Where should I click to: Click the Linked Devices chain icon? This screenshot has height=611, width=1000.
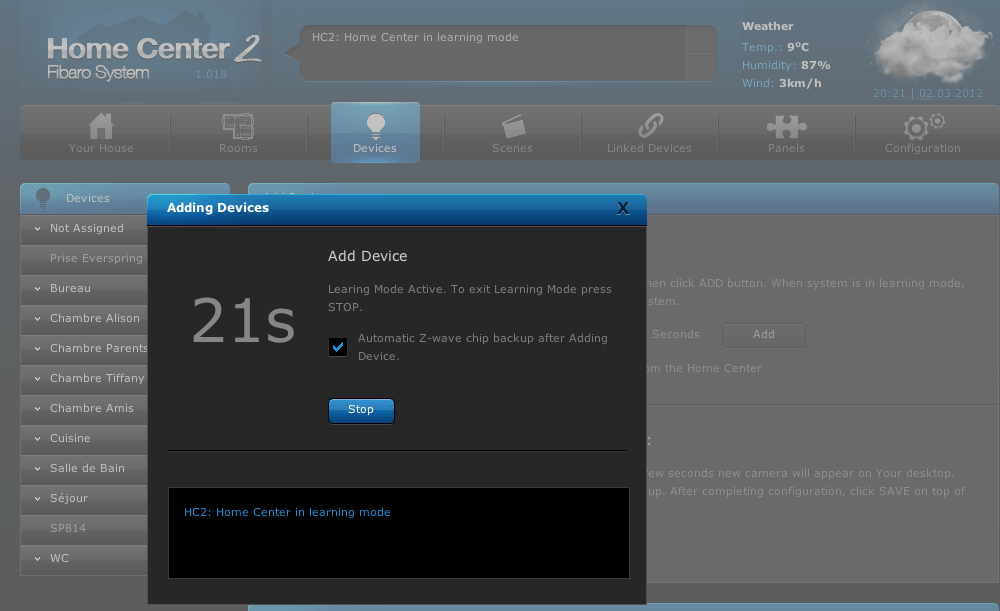coord(650,126)
